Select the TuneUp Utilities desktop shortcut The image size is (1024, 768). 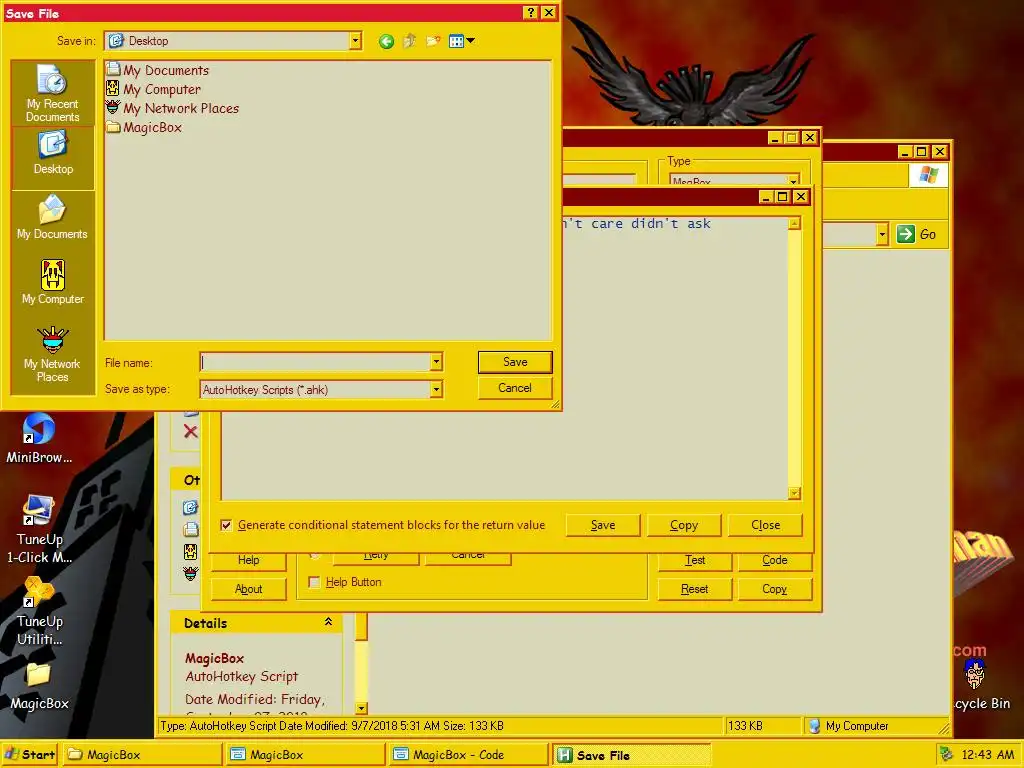(x=39, y=611)
